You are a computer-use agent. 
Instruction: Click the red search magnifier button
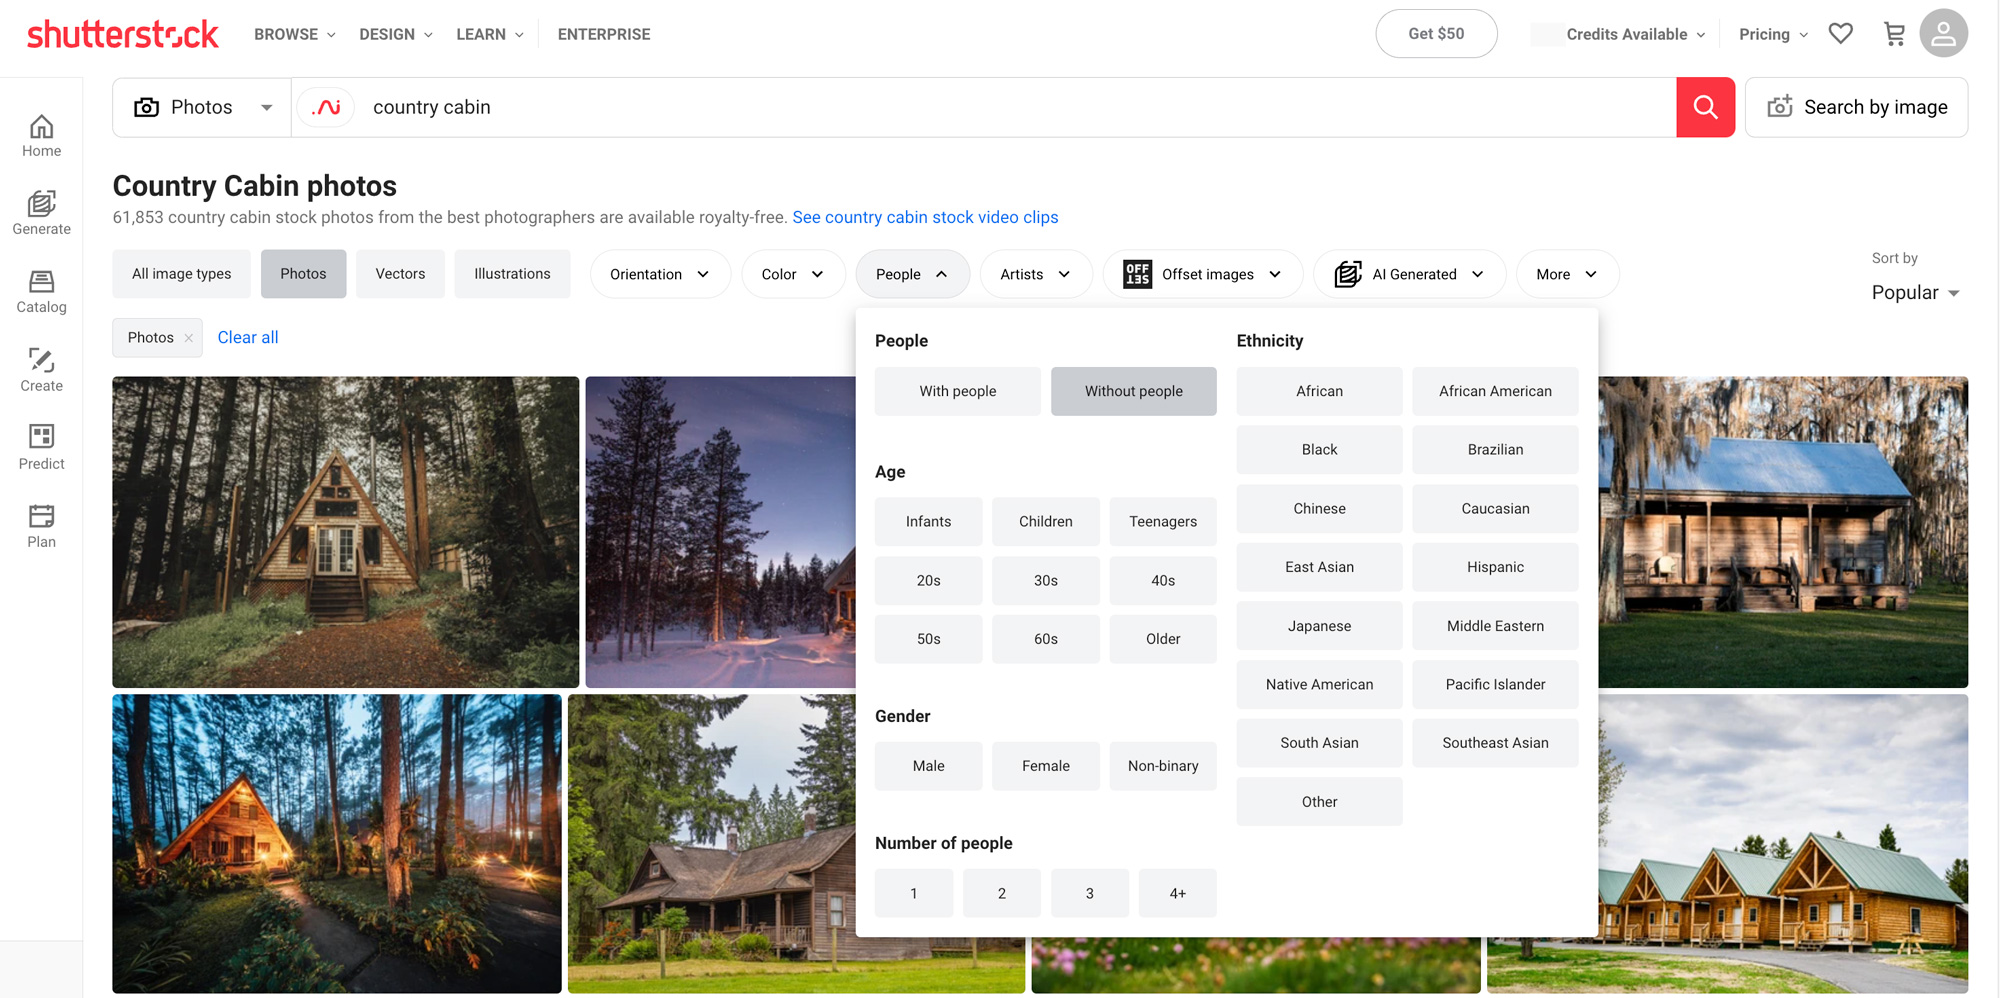(1705, 107)
